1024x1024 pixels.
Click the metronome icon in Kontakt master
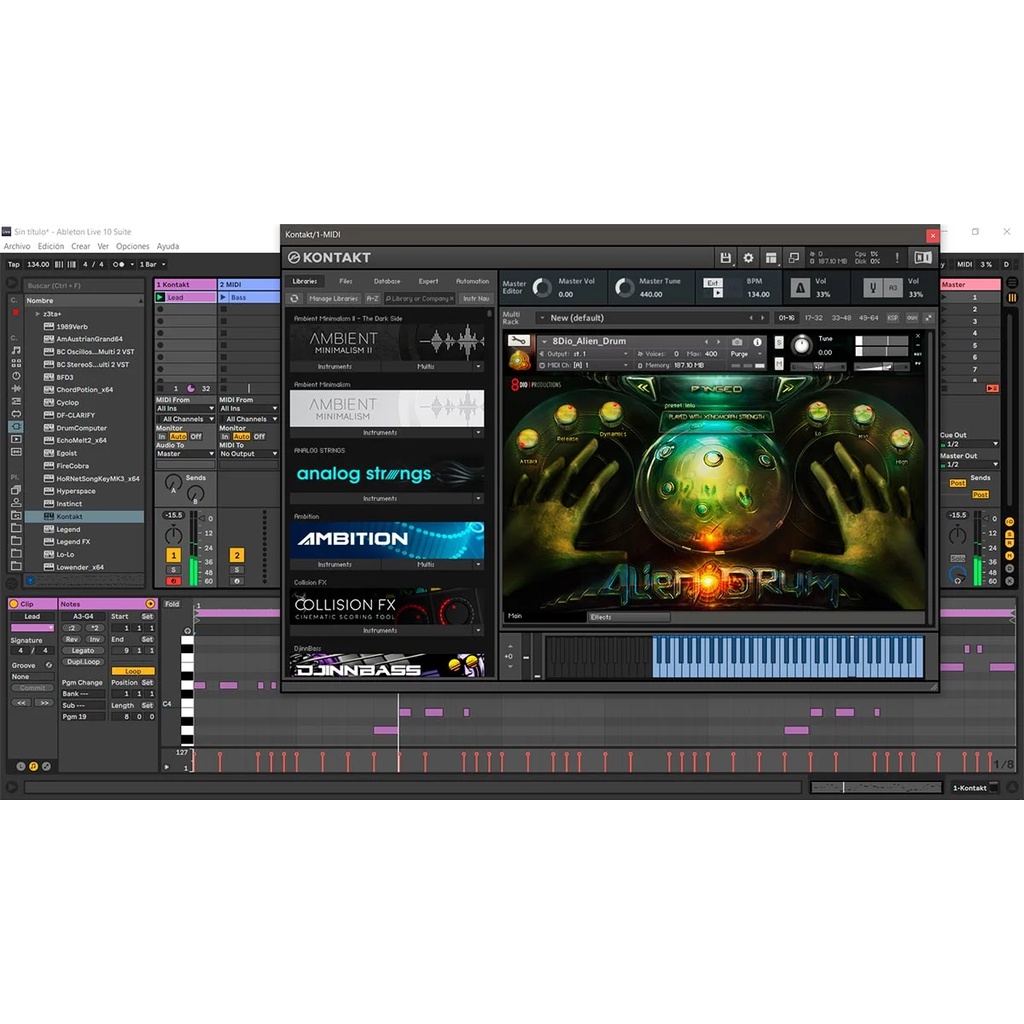click(800, 287)
